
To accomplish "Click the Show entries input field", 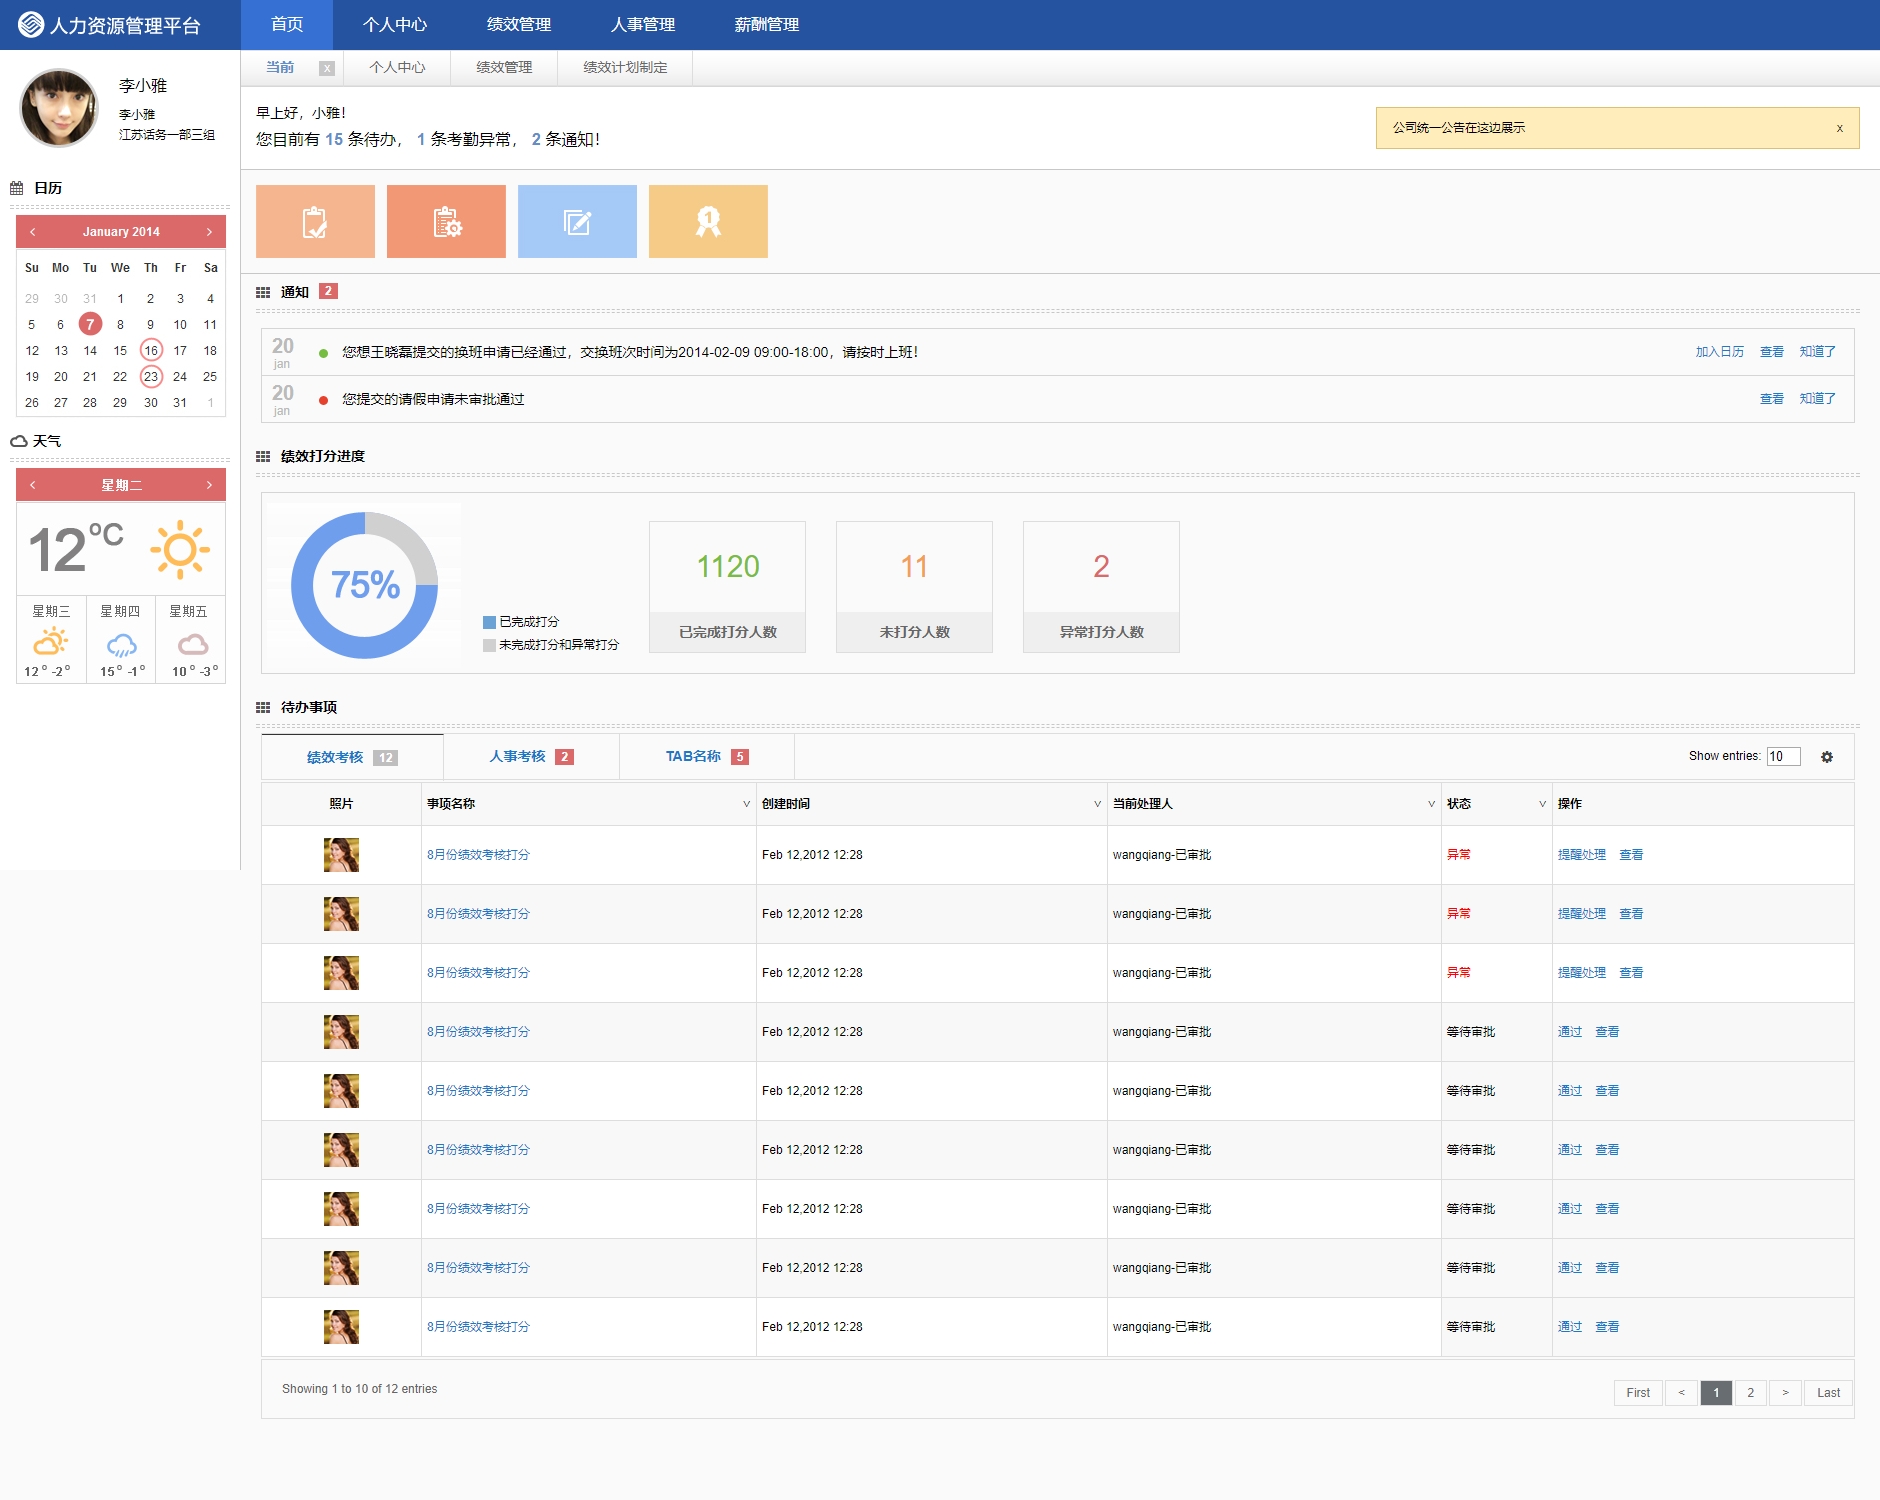I will (1783, 757).
